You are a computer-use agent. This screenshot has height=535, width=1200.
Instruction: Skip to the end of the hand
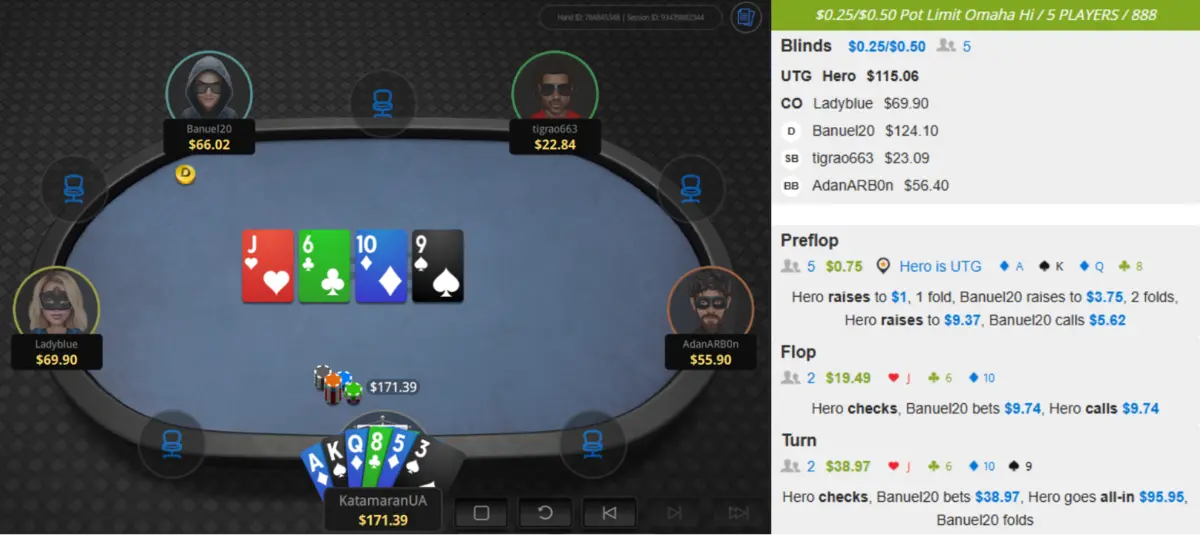coord(738,513)
